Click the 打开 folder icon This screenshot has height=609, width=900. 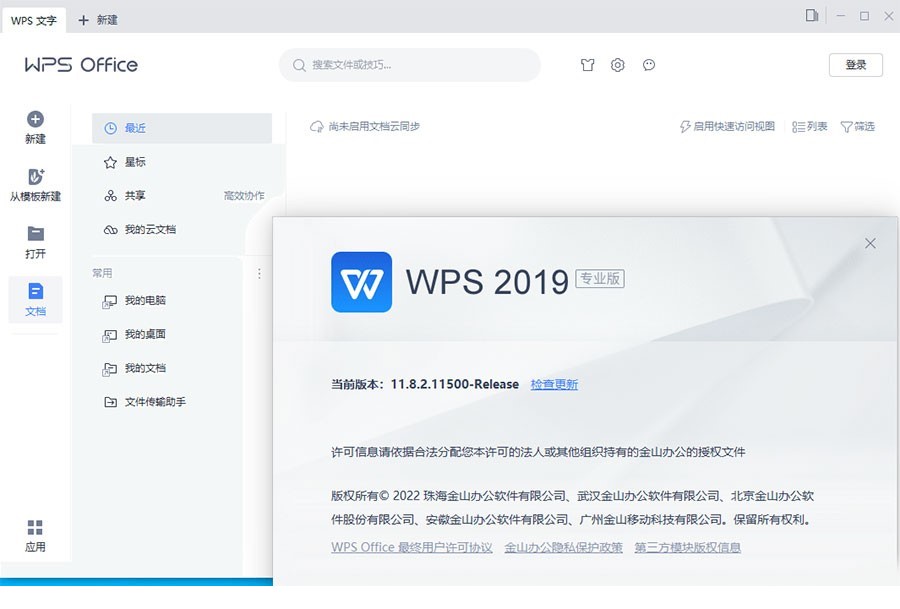point(36,234)
